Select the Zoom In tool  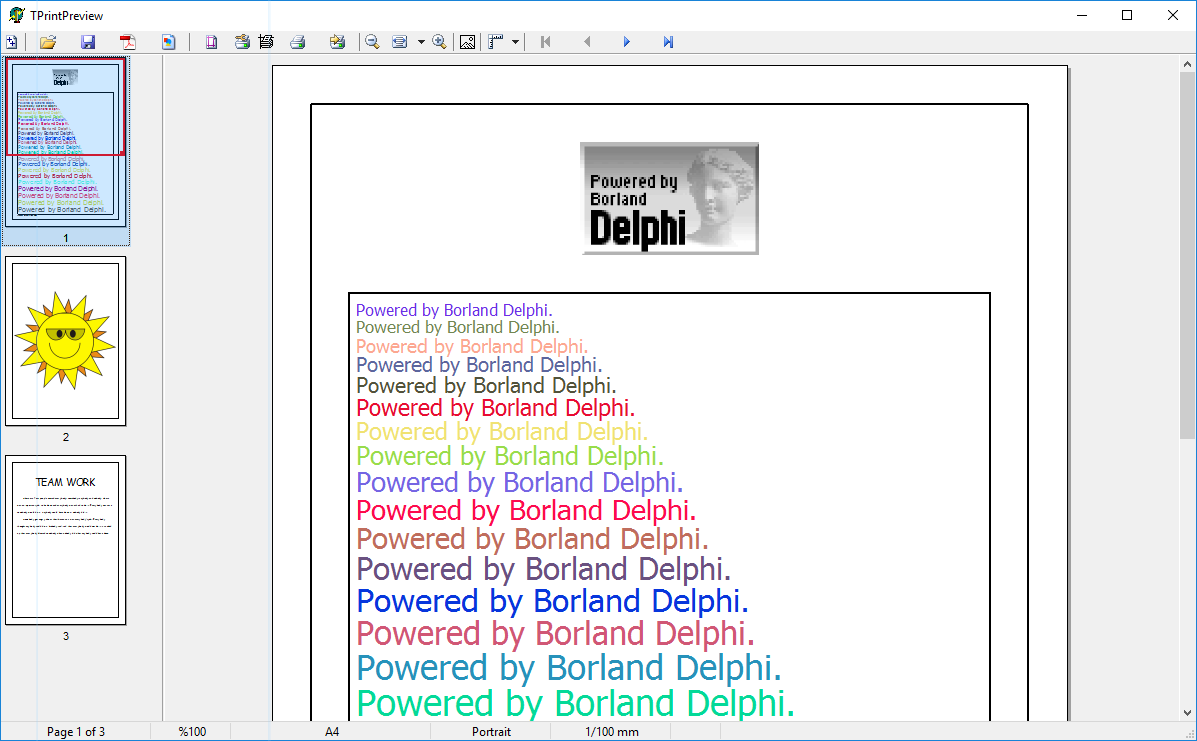(x=439, y=41)
